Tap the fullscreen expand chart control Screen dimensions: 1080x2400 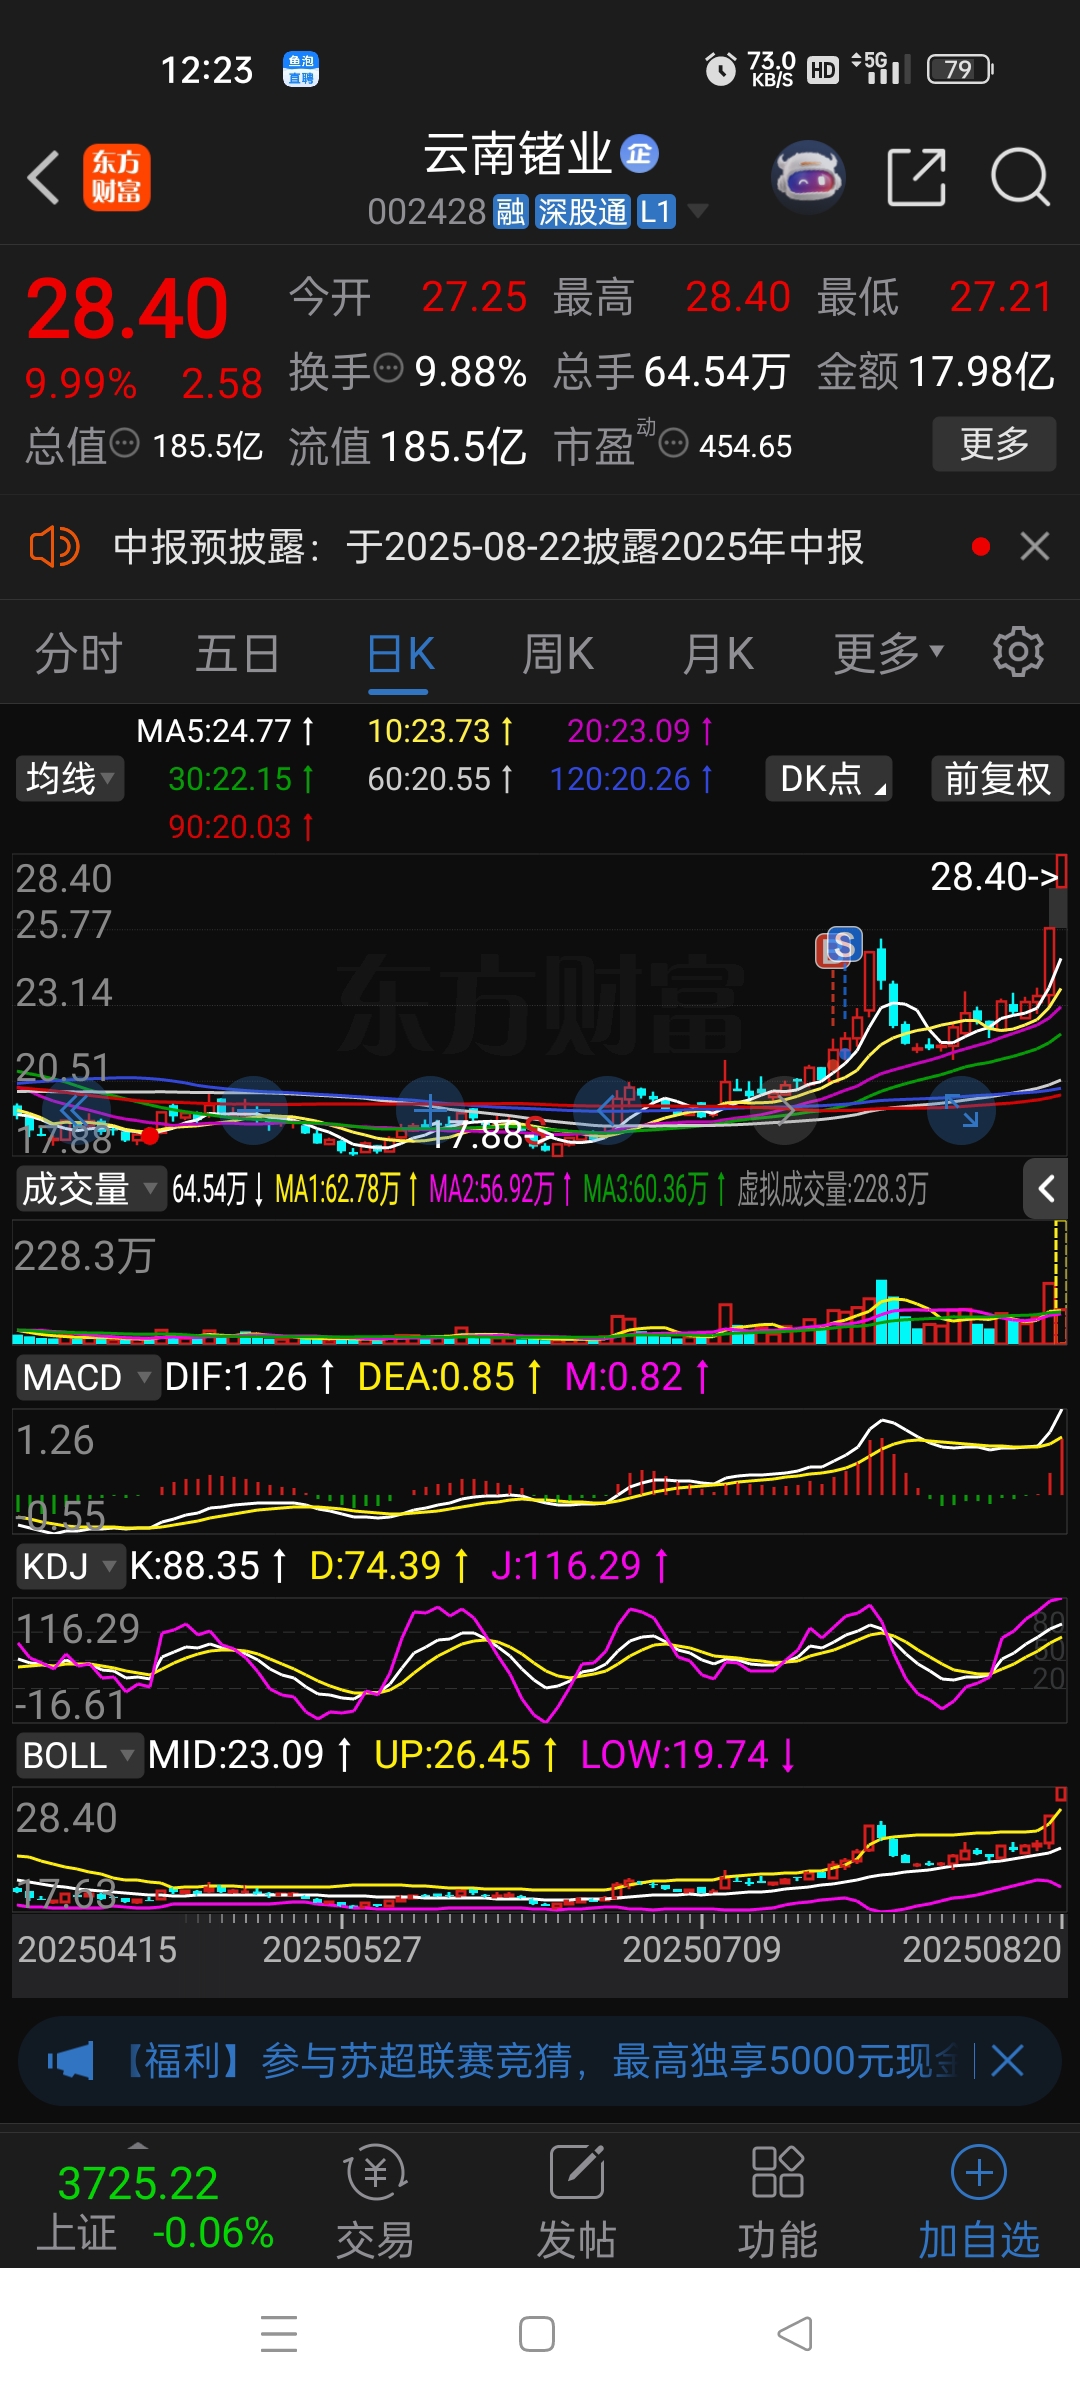pos(961,1110)
